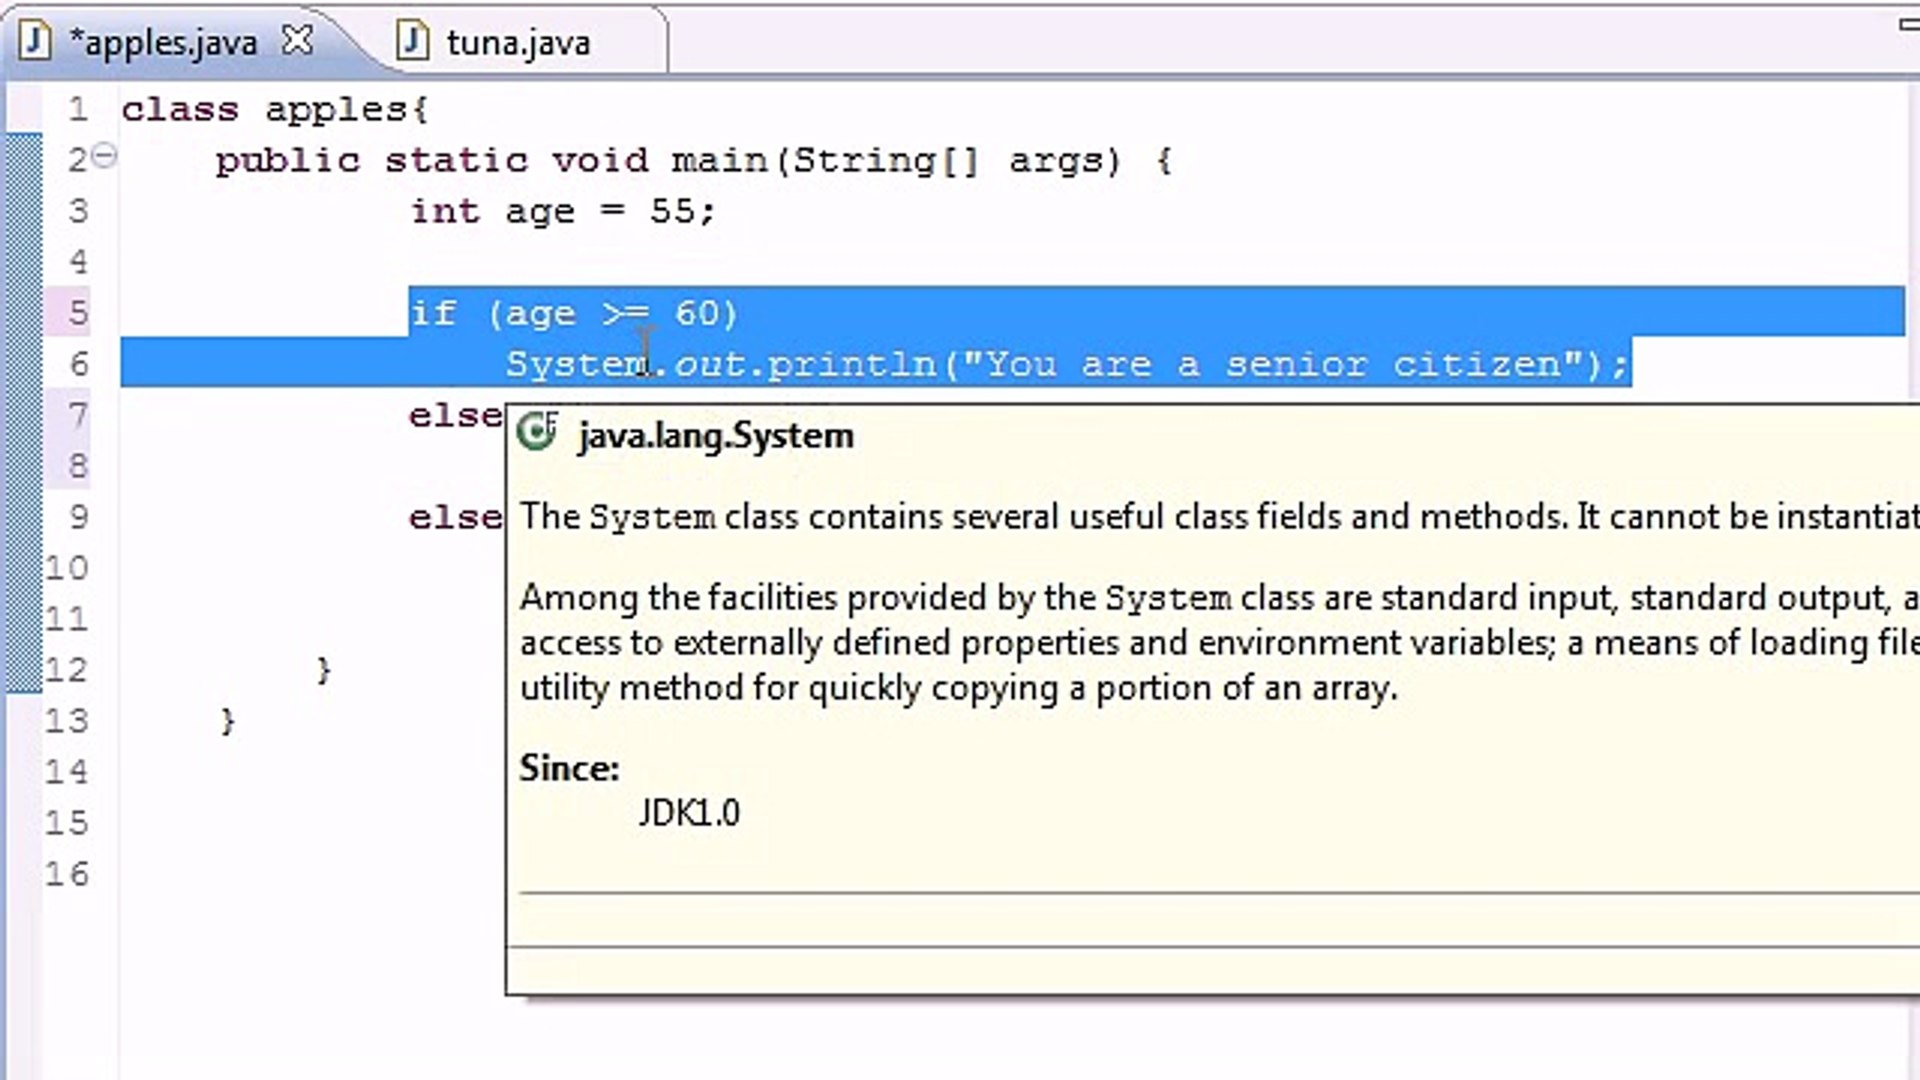The width and height of the screenshot is (1920, 1080).
Task: Click the java.lang.System tooltip title
Action: click(x=715, y=434)
